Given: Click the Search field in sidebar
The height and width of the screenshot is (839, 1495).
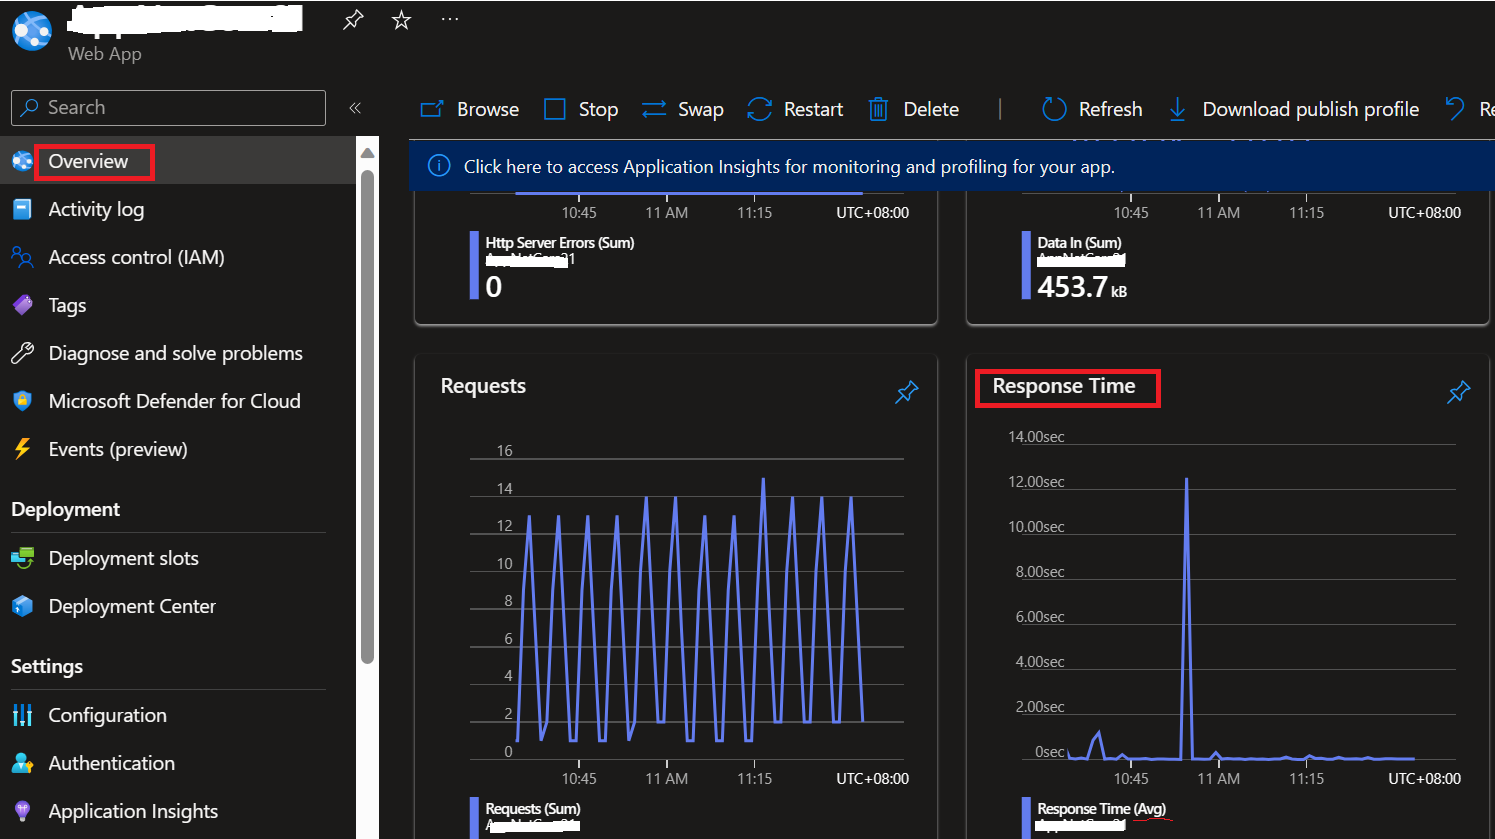Looking at the screenshot, I should tap(167, 107).
